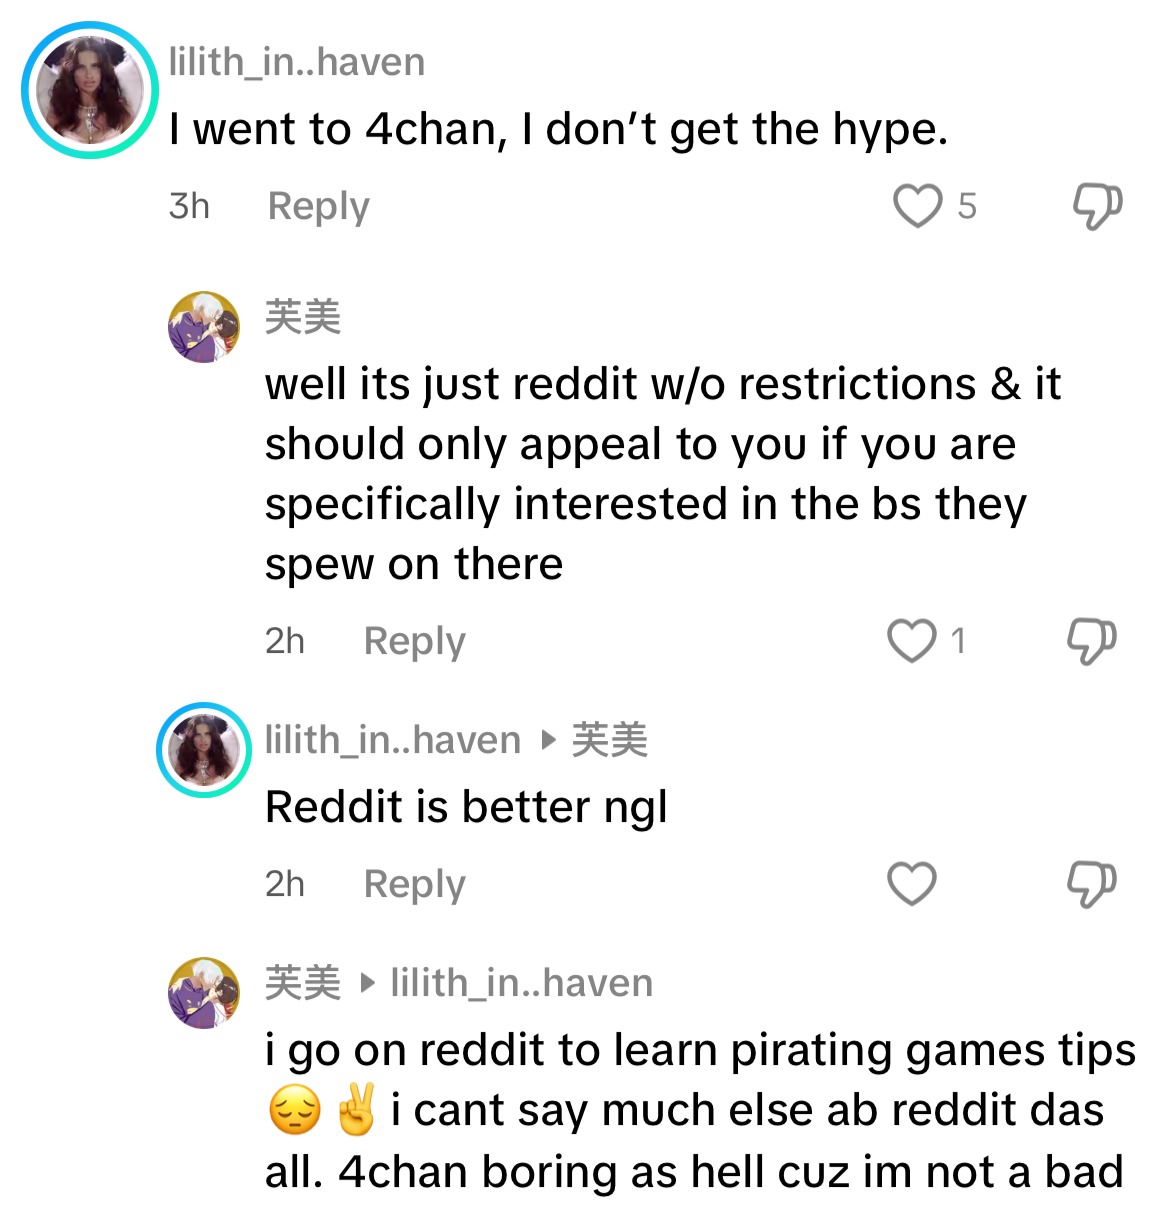Open the 芙美 mention after the arrow
This screenshot has height=1207, width=1170.
(x=610, y=740)
